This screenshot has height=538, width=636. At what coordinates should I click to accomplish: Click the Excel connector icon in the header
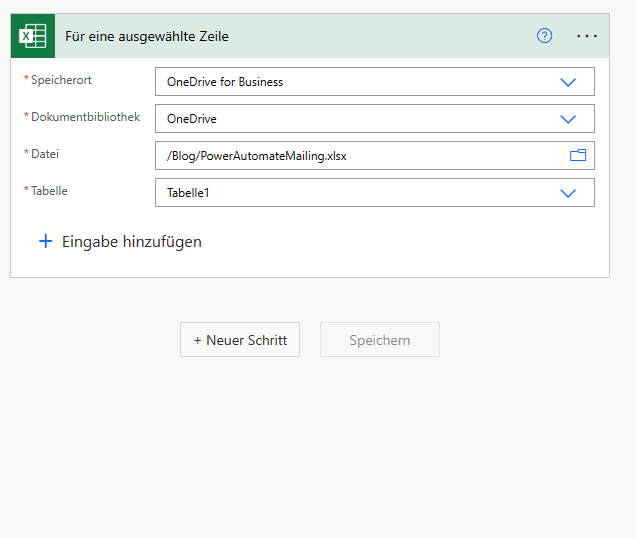click(x=33, y=36)
